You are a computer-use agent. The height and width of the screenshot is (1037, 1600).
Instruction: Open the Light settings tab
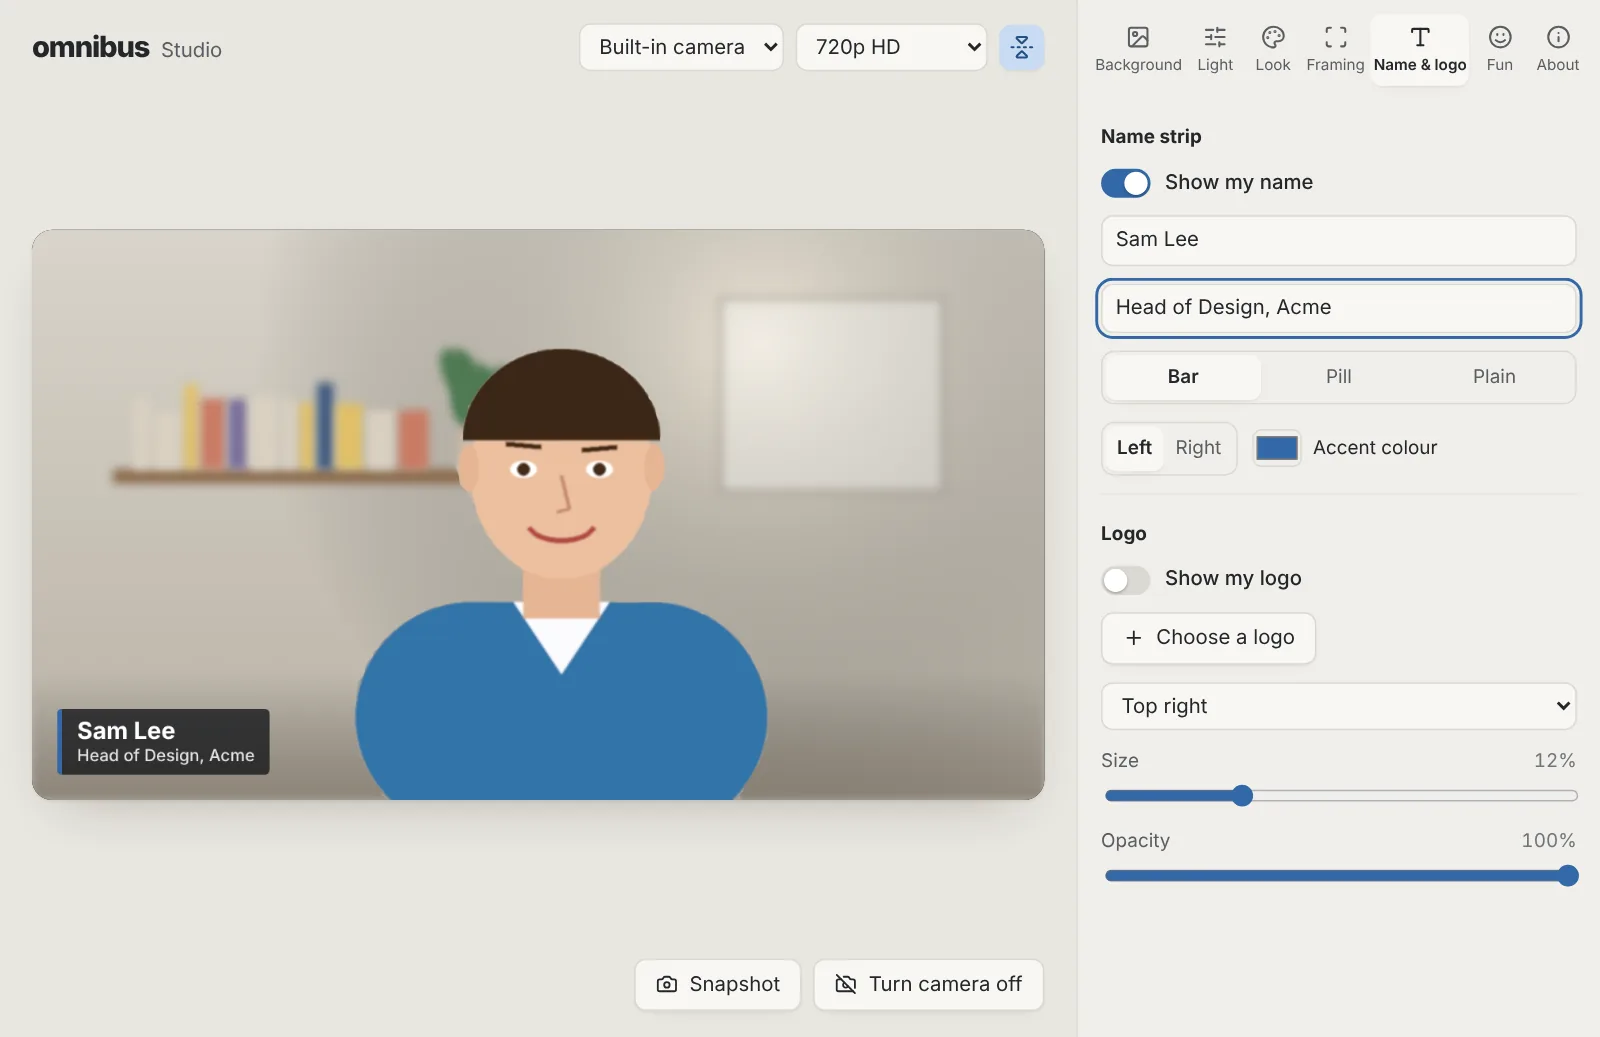(1215, 50)
